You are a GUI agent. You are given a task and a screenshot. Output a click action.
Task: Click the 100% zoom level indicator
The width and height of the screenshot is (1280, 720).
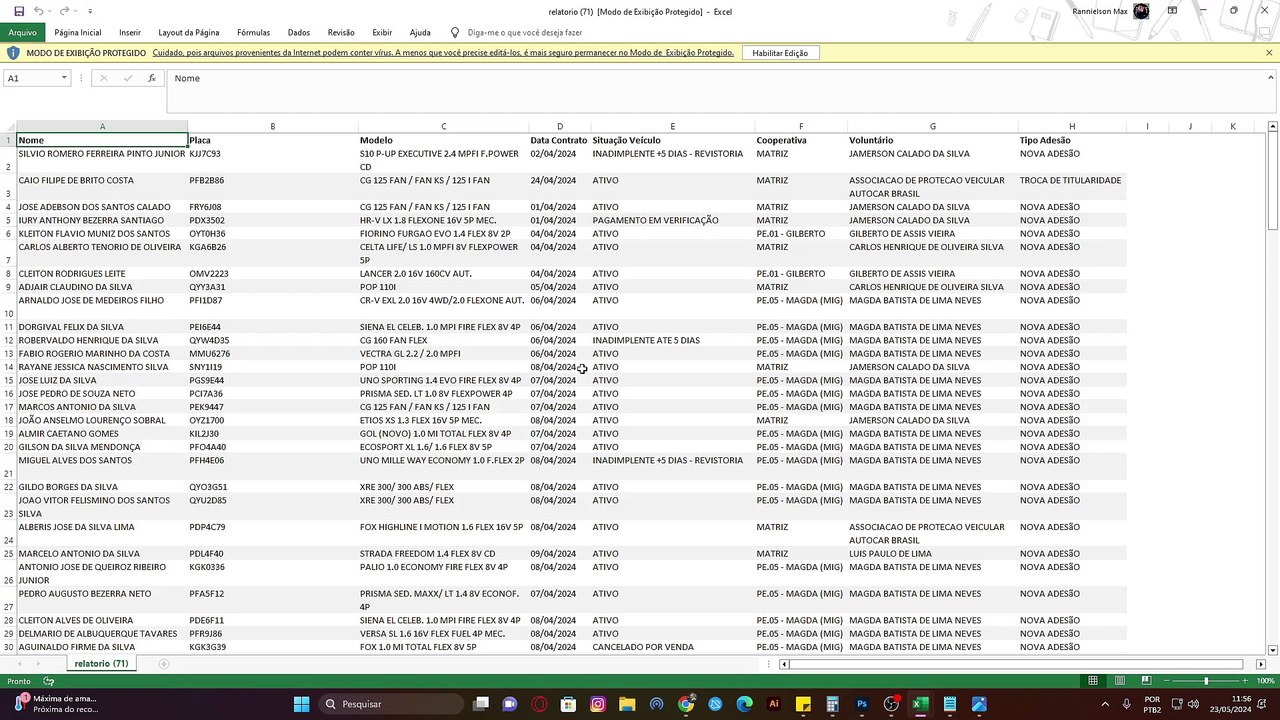pos(1266,681)
